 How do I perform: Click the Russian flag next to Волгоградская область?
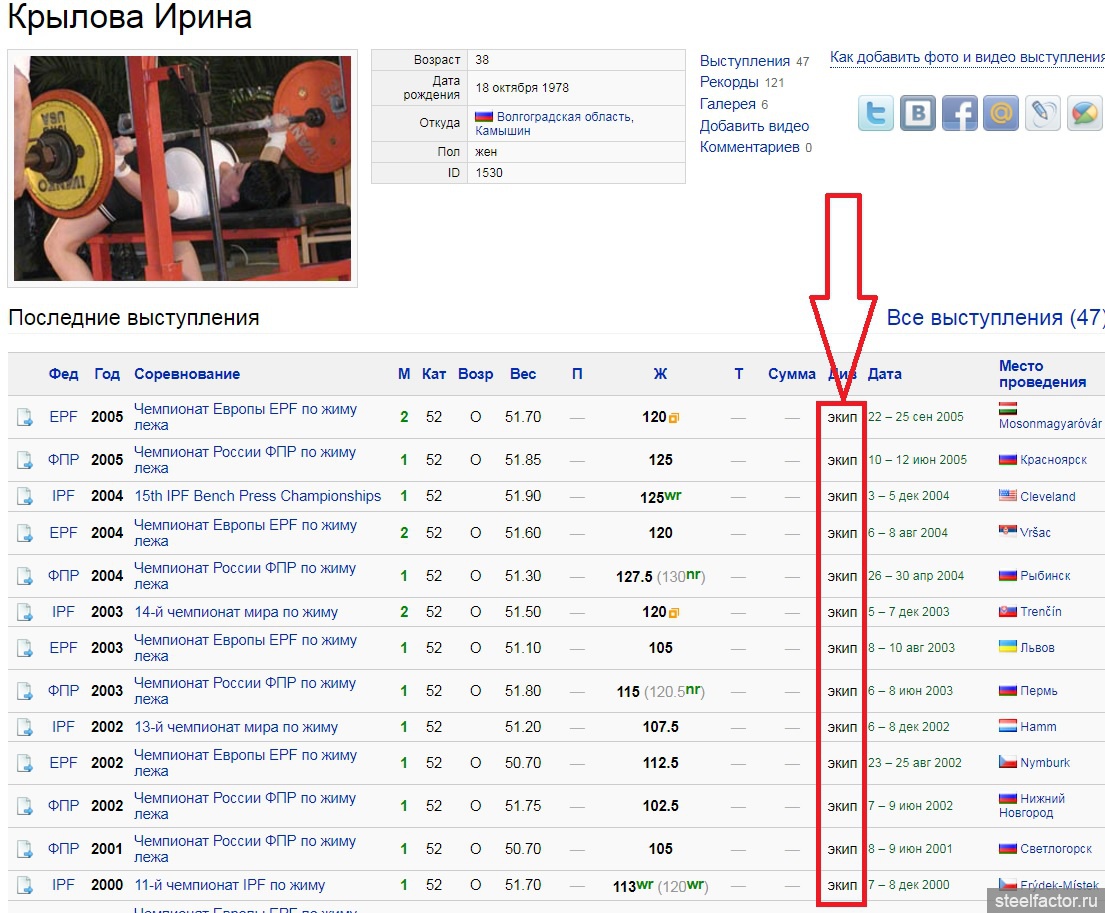point(483,117)
